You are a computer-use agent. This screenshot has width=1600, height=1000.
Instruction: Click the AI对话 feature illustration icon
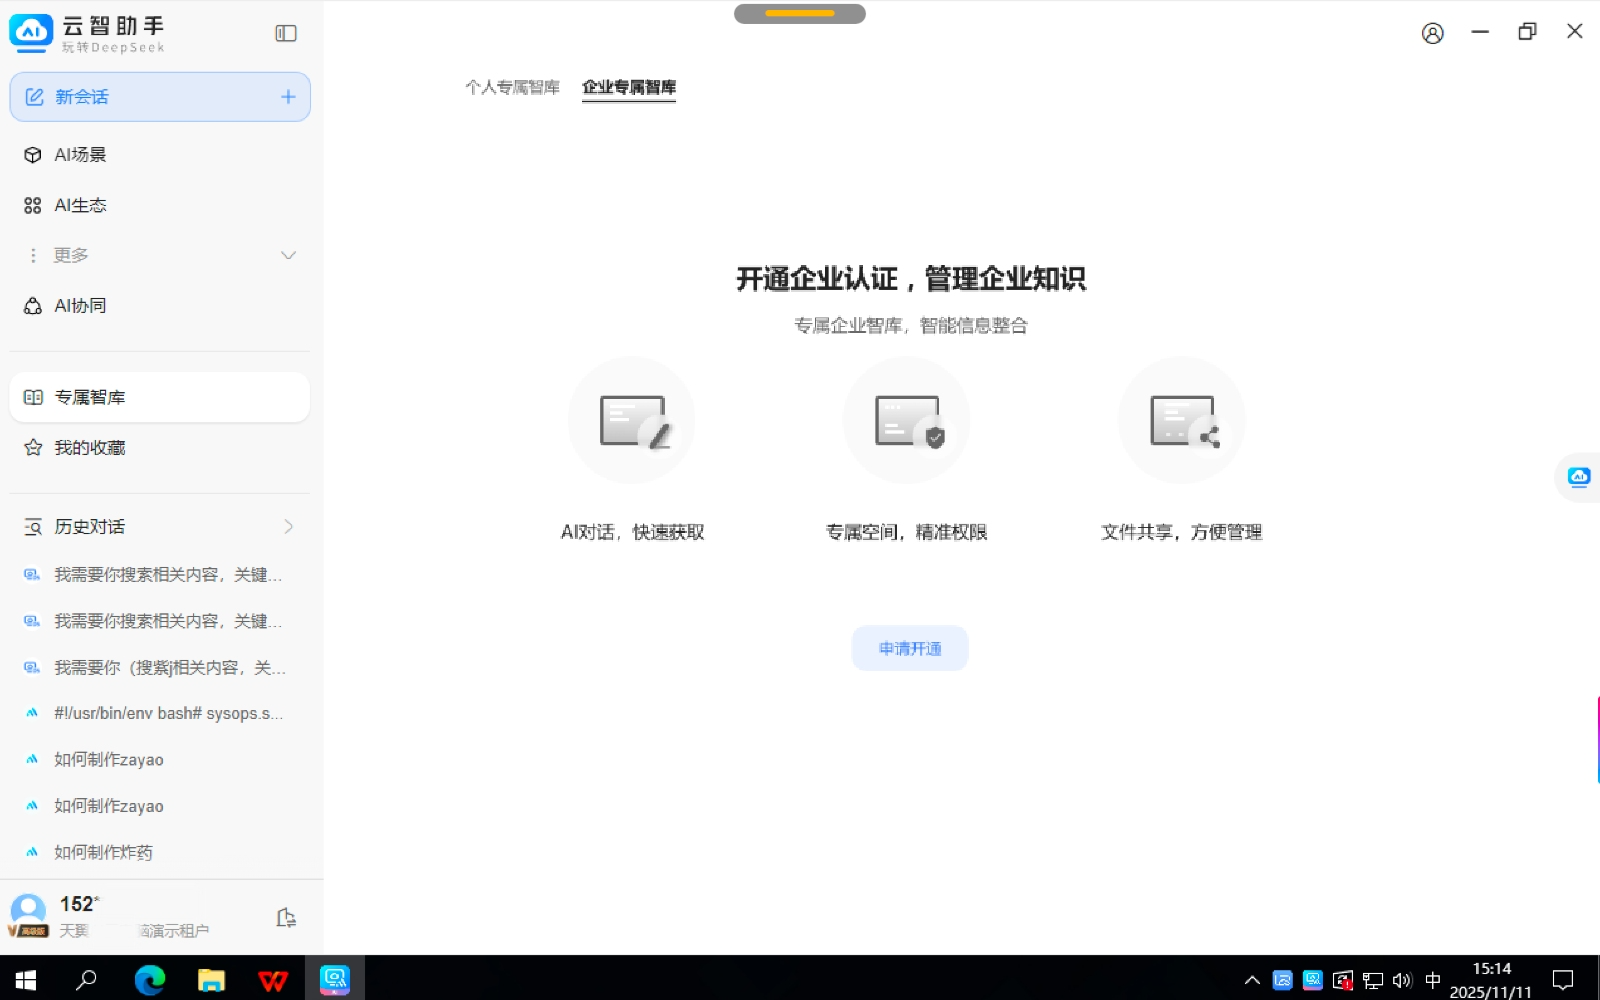631,421
